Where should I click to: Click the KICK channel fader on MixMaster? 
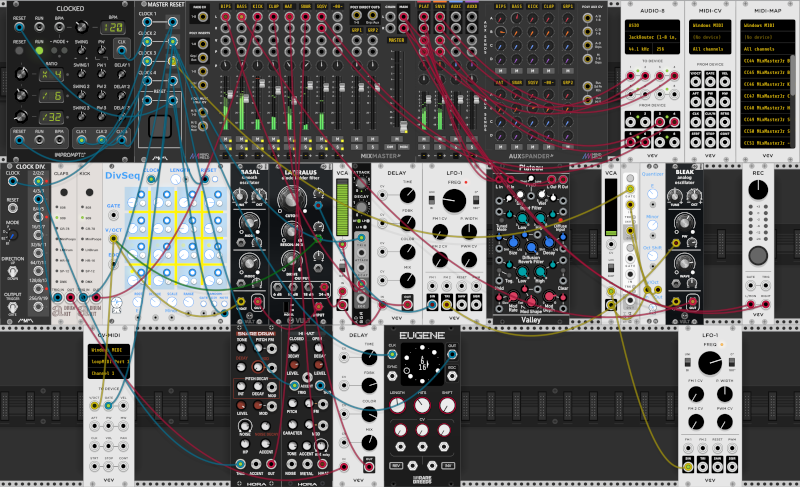[x=261, y=85]
